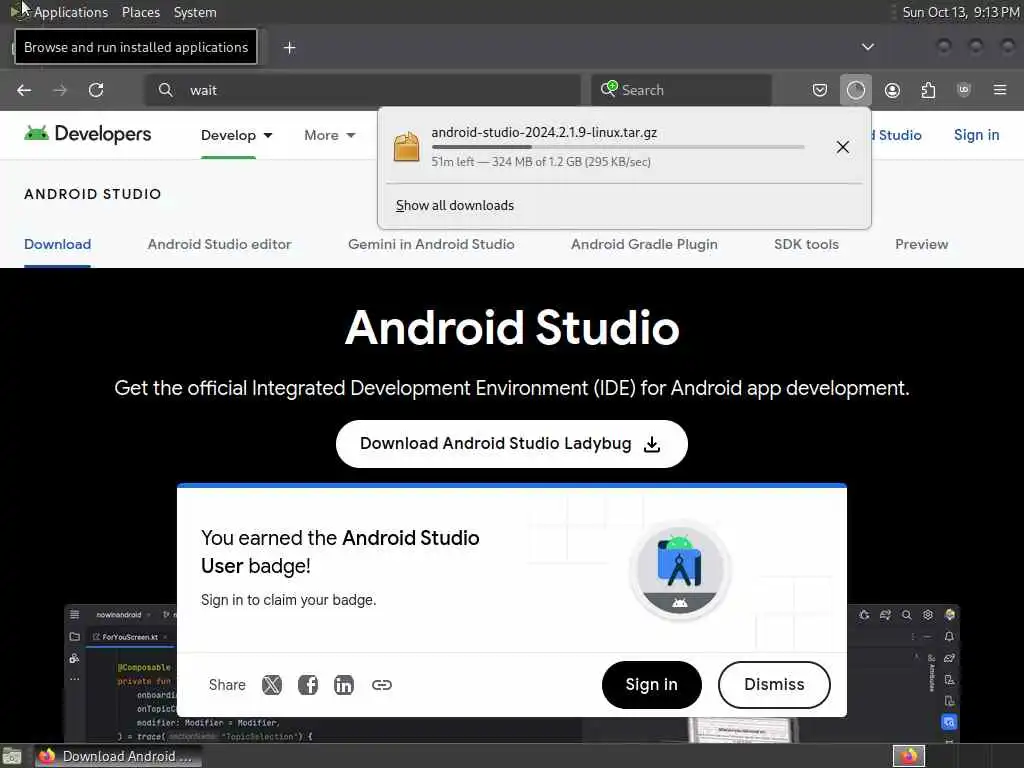Open the extensions puzzle icon
The width and height of the screenshot is (1024, 768).
tap(928, 90)
